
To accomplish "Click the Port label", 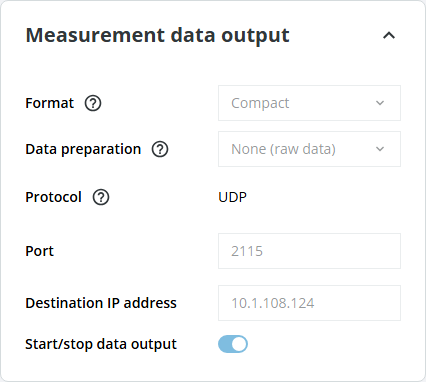I will pyautogui.click(x=39, y=251).
